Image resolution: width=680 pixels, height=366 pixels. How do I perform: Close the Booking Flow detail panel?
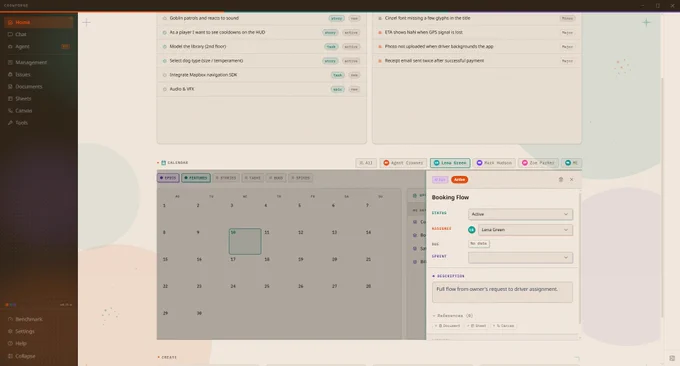(x=572, y=180)
